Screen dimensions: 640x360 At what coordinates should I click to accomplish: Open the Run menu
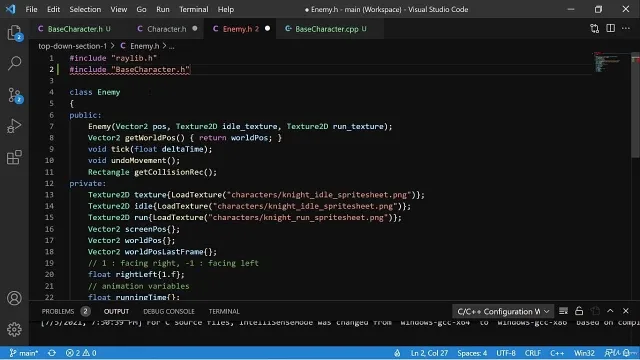point(162,9)
